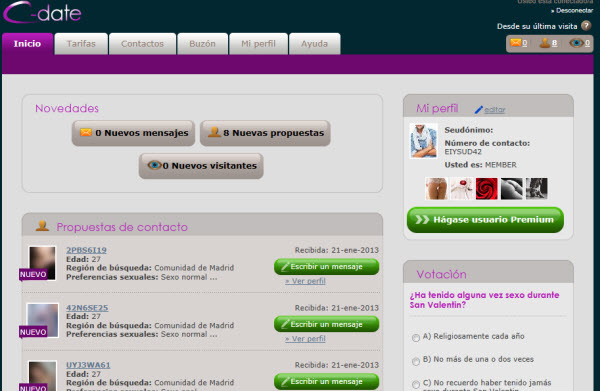Click the Novedades heading
This screenshot has height=391, width=600.
point(67,108)
